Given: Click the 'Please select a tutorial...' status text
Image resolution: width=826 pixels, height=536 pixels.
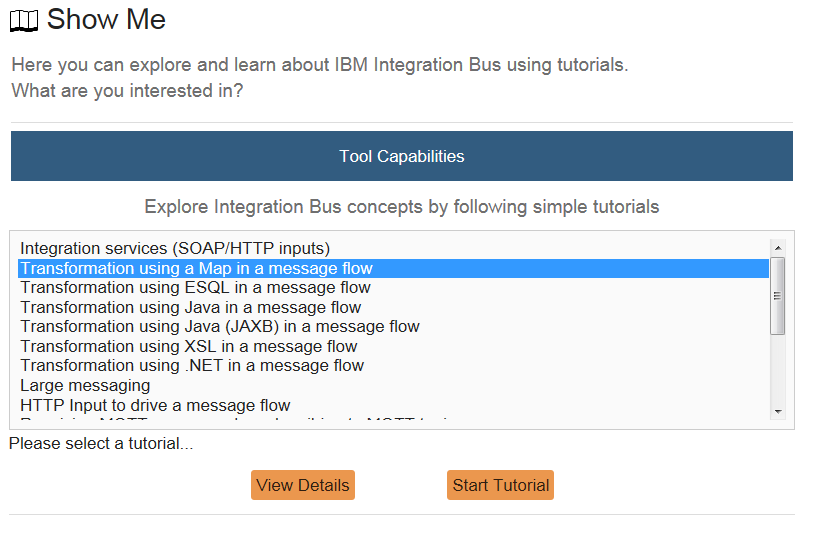Looking at the screenshot, I should [101, 443].
